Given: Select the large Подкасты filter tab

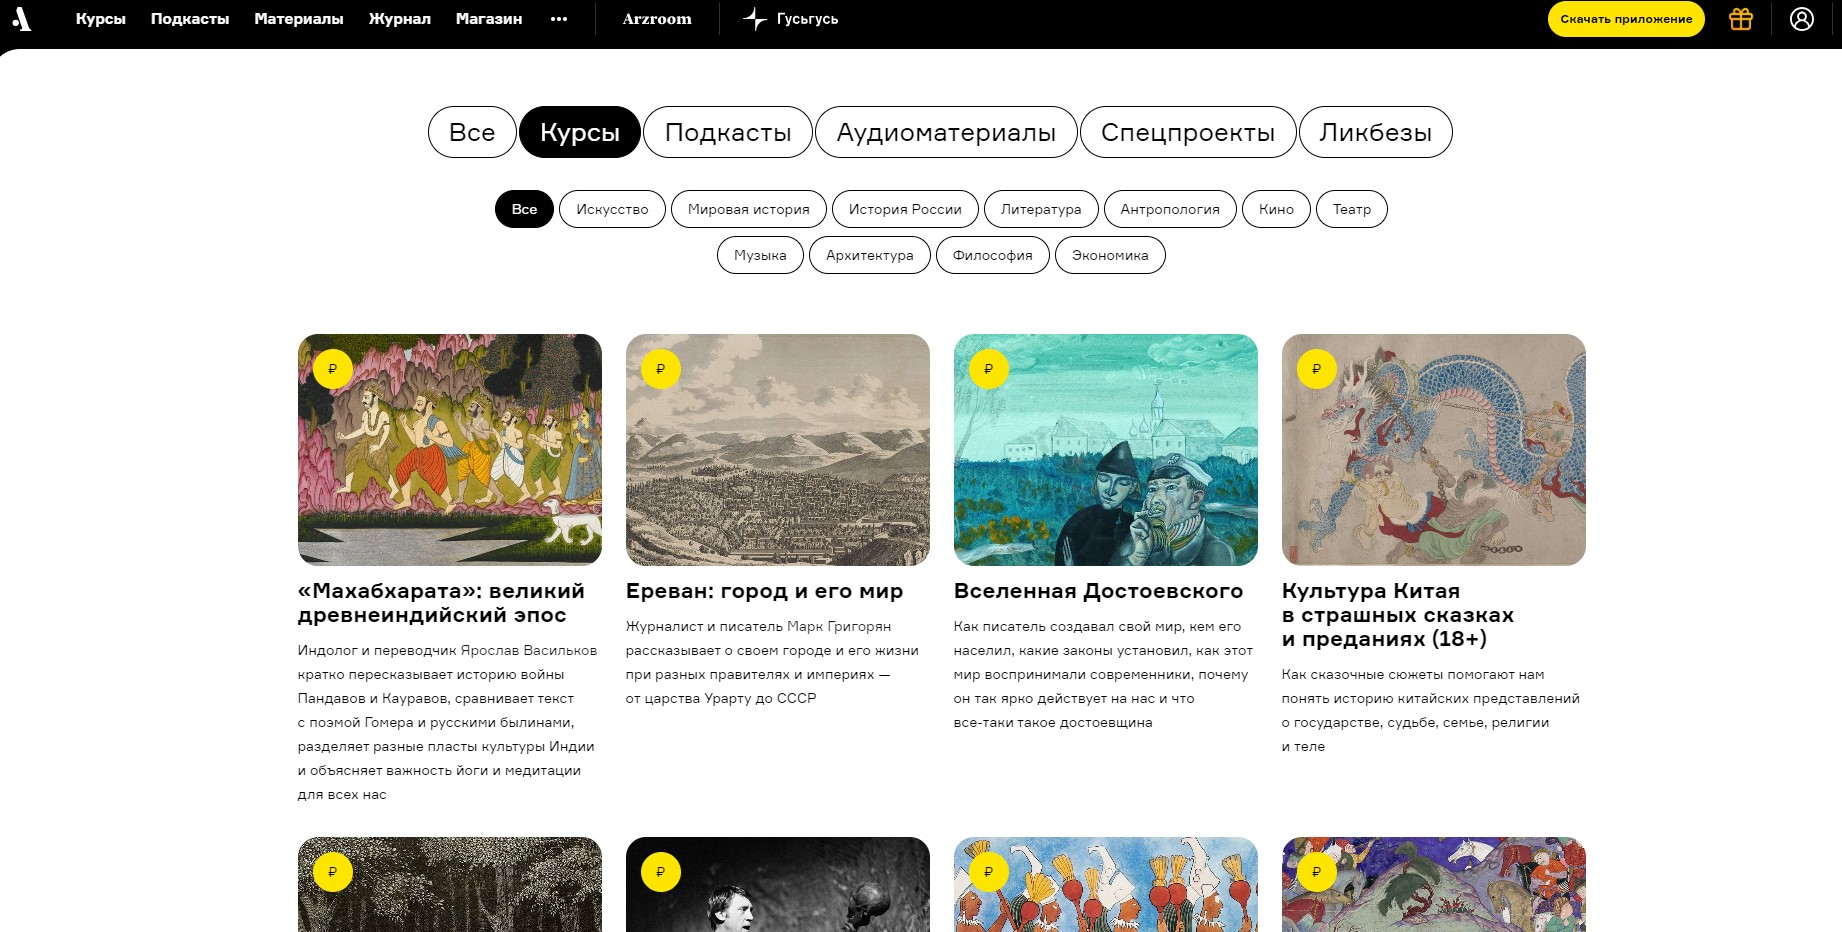Looking at the screenshot, I should pyautogui.click(x=728, y=132).
